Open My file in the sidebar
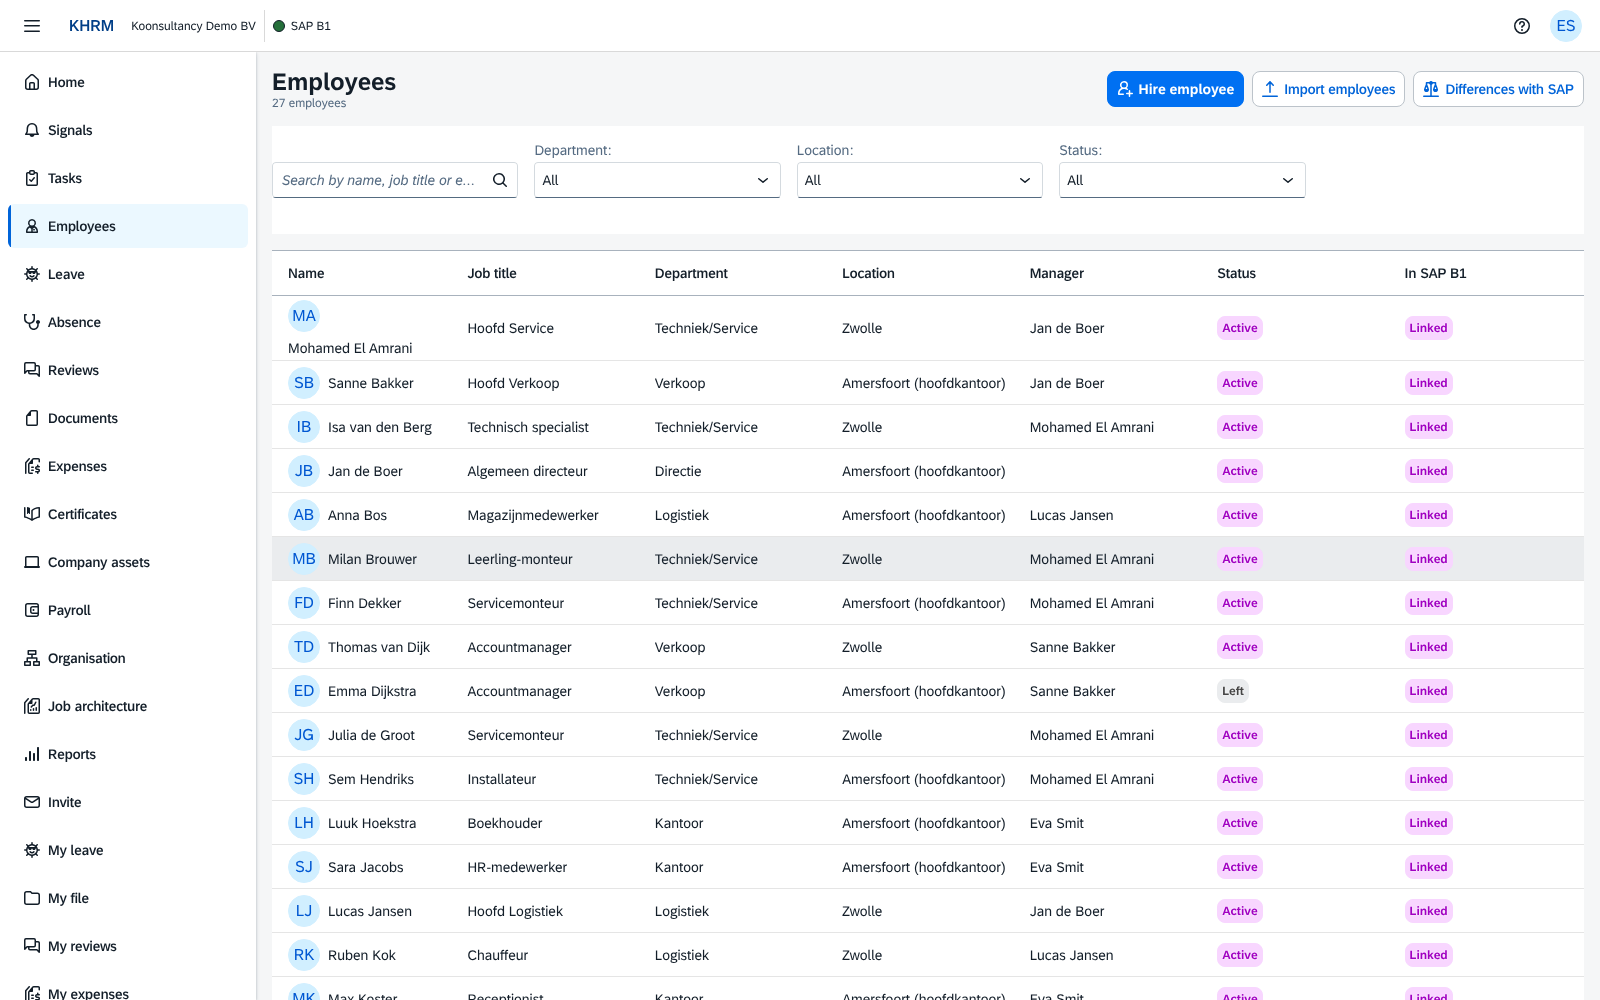Viewport: 1600px width, 1000px height. coord(128,898)
